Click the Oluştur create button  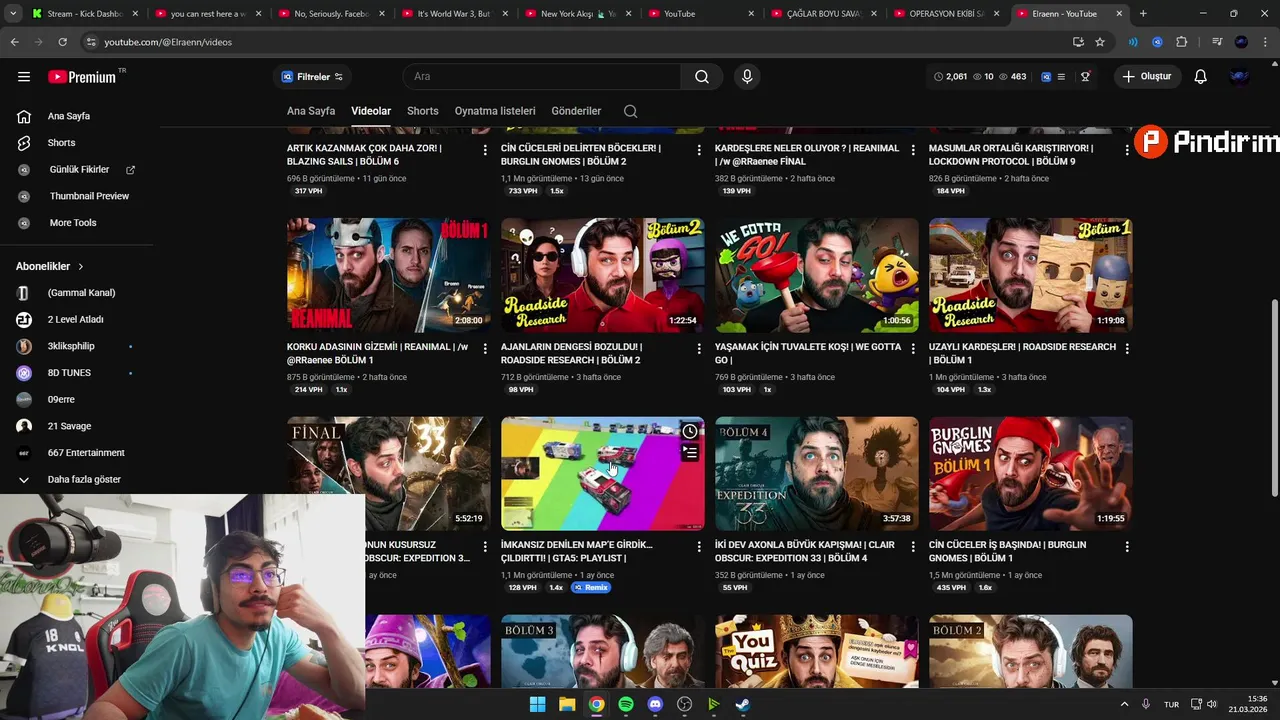pyautogui.click(x=1147, y=76)
